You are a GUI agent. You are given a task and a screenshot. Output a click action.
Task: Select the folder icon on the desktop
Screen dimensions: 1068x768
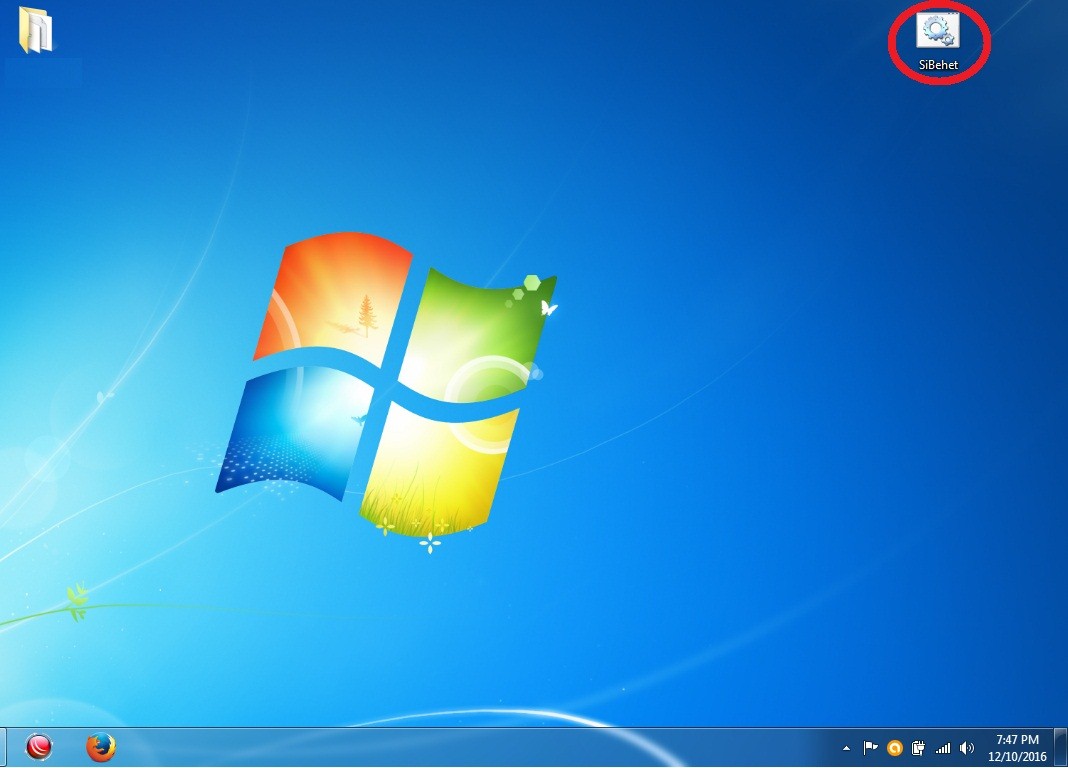(35, 30)
